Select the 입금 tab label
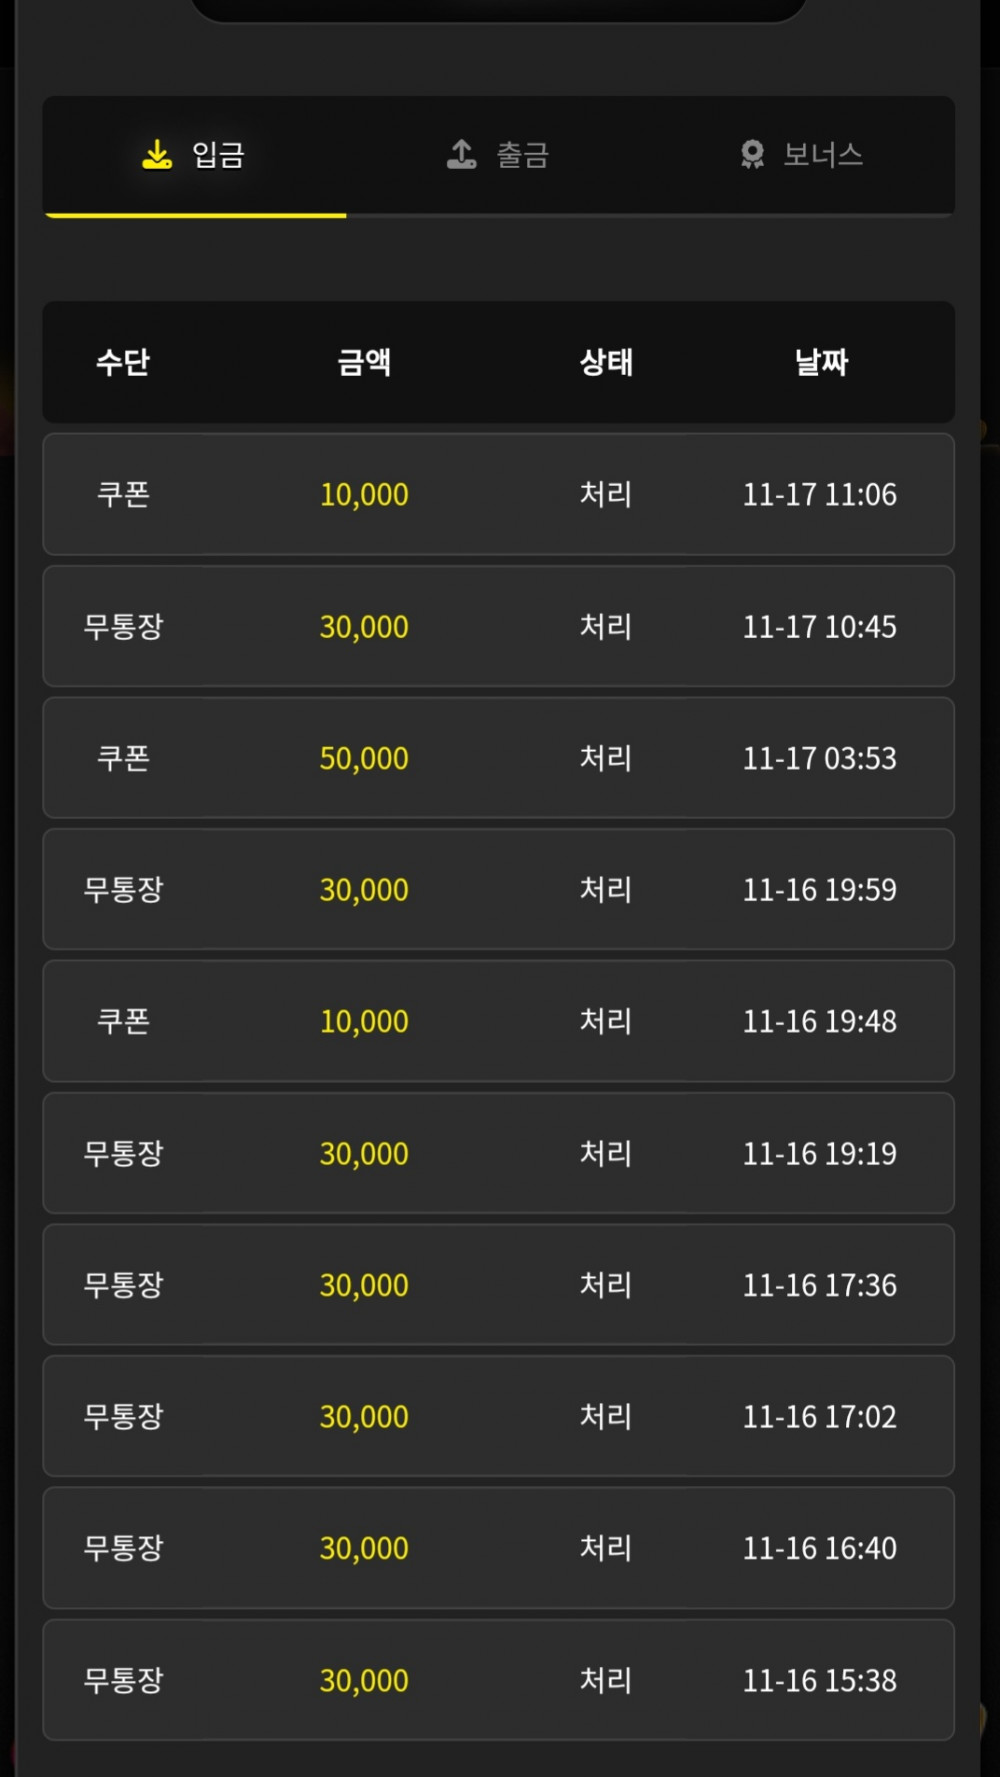 218,155
